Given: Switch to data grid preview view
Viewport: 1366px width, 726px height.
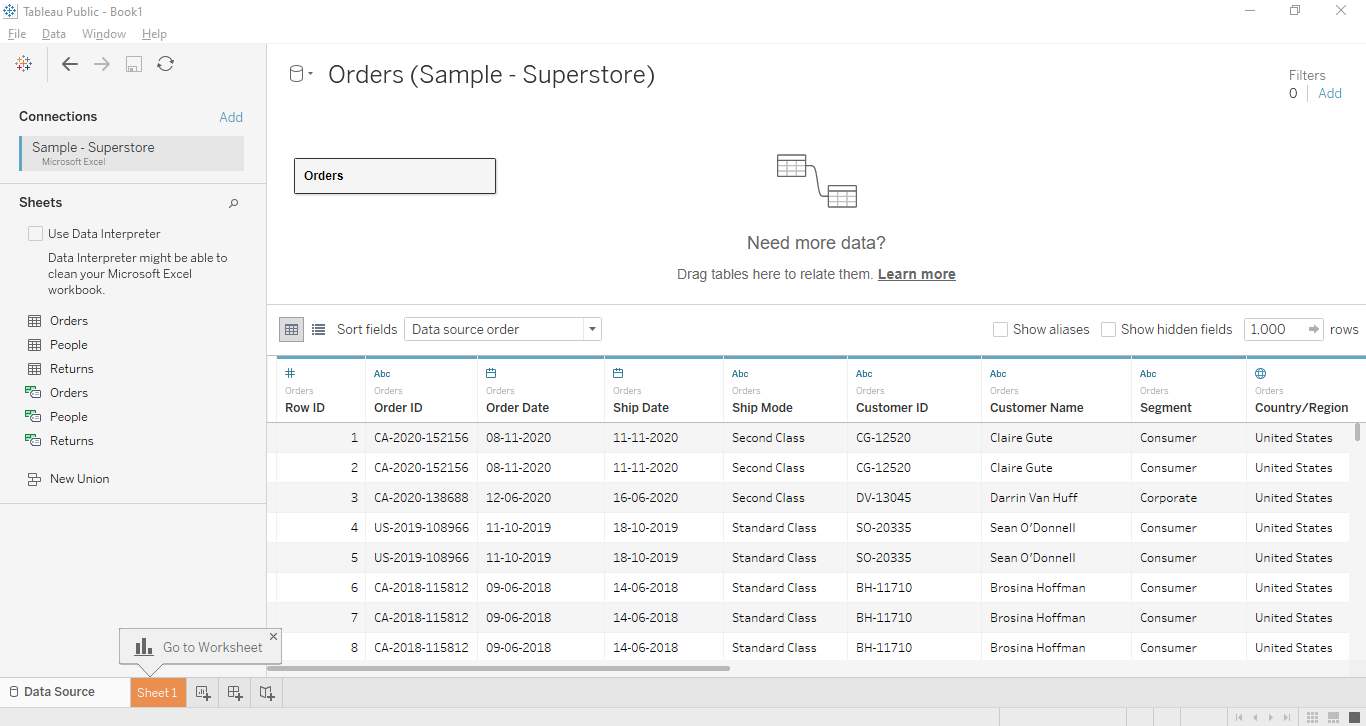Looking at the screenshot, I should [x=291, y=329].
